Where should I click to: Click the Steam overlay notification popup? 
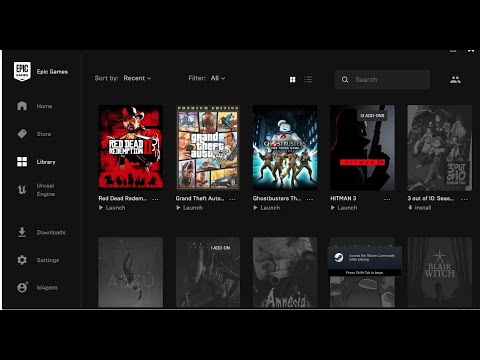click(365, 261)
